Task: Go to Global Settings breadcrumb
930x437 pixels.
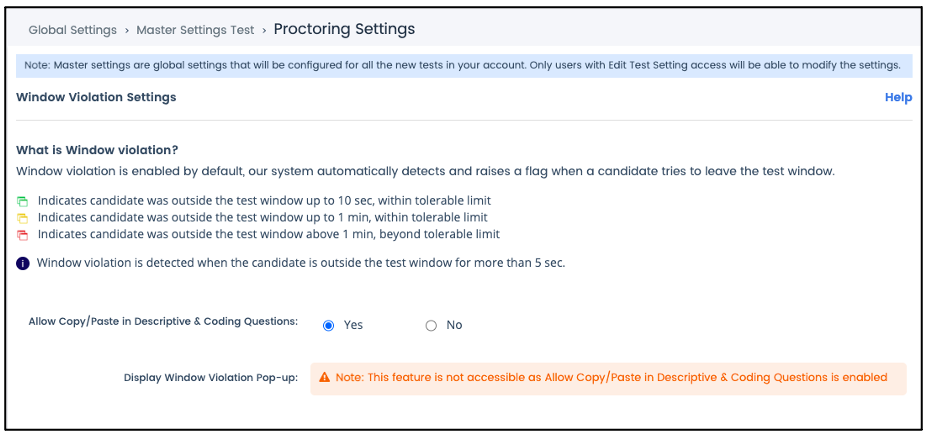Action: [x=72, y=30]
